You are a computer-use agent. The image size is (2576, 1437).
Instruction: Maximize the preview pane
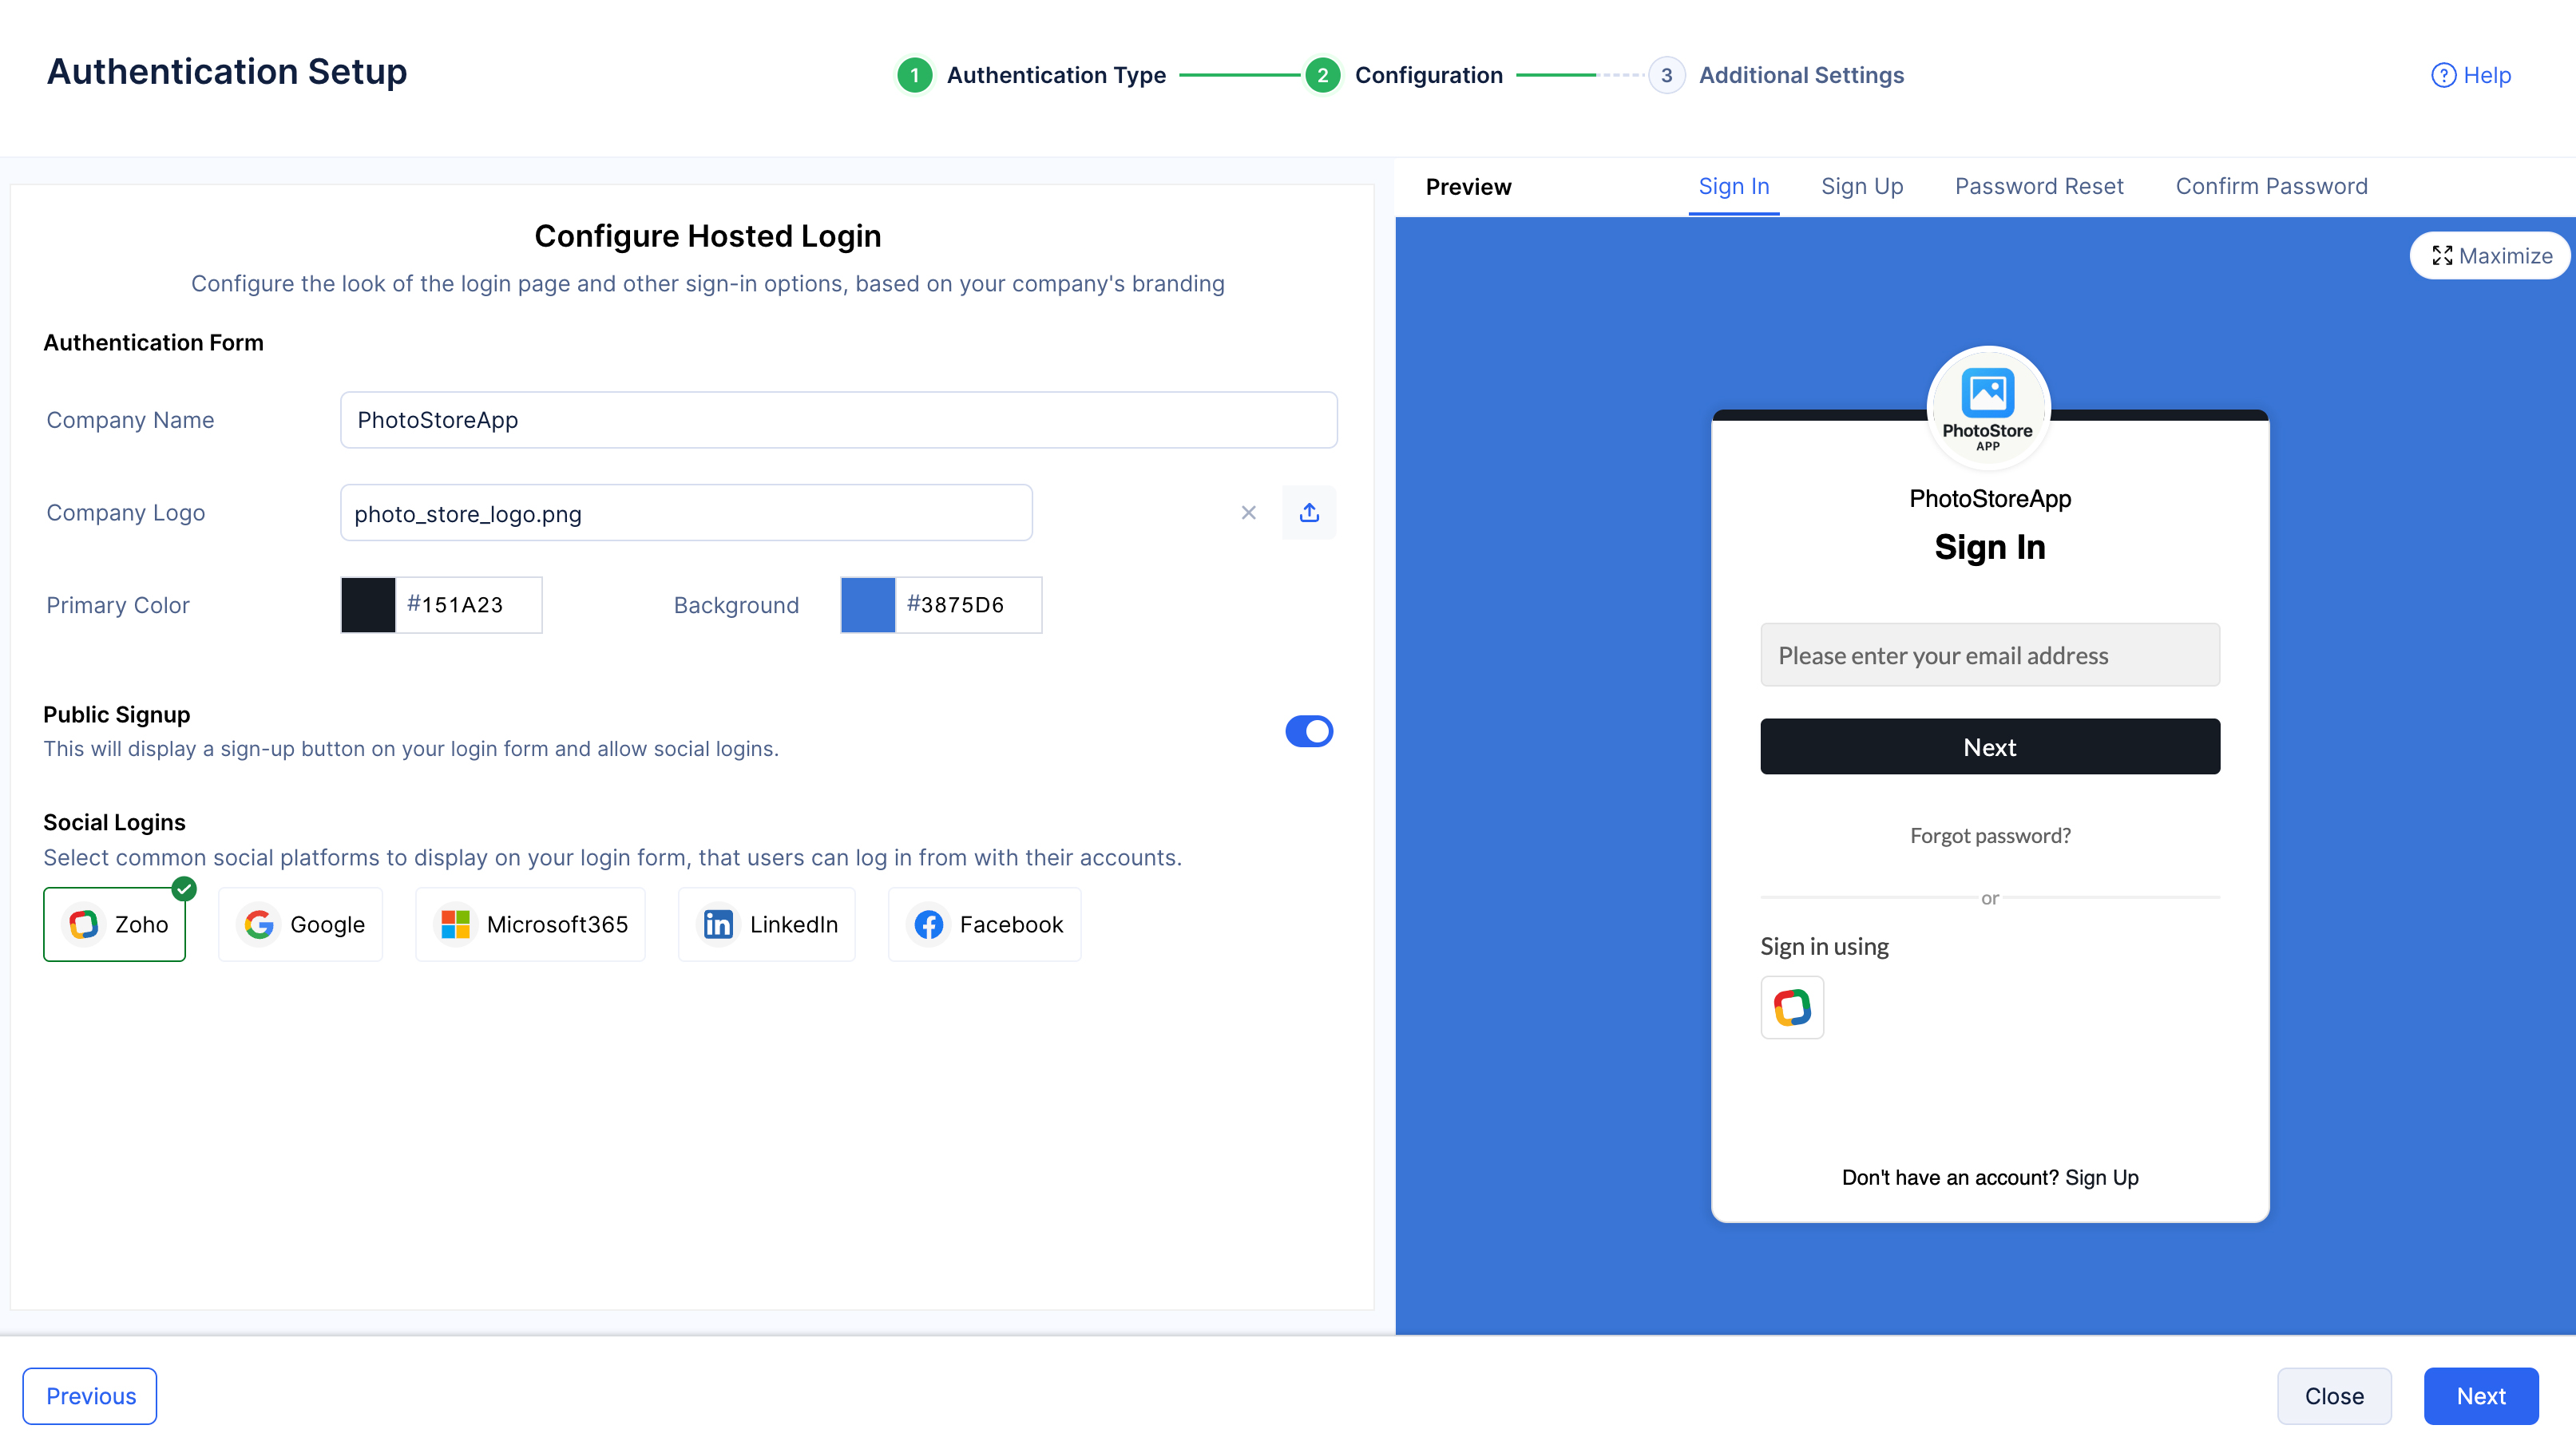2490,256
